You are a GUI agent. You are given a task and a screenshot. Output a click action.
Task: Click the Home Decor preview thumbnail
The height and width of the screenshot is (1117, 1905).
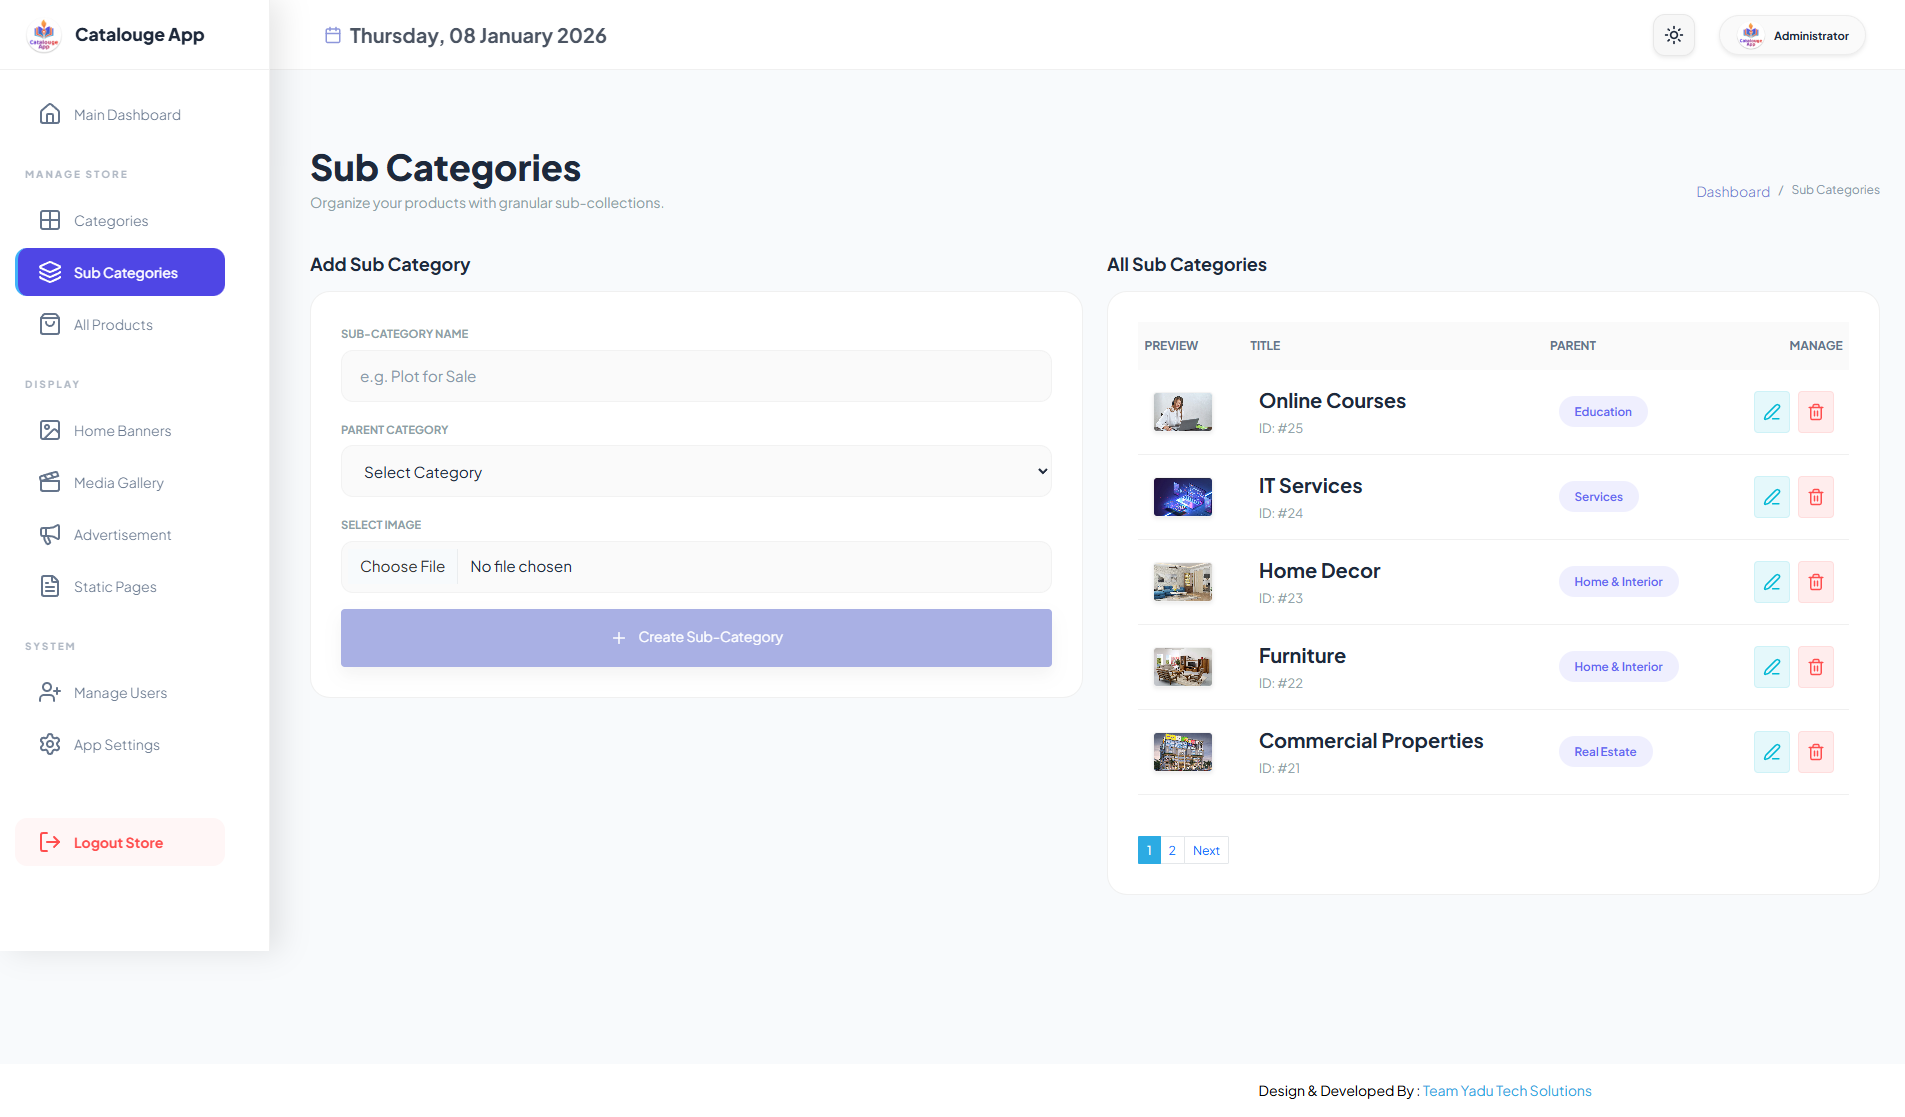1183,582
